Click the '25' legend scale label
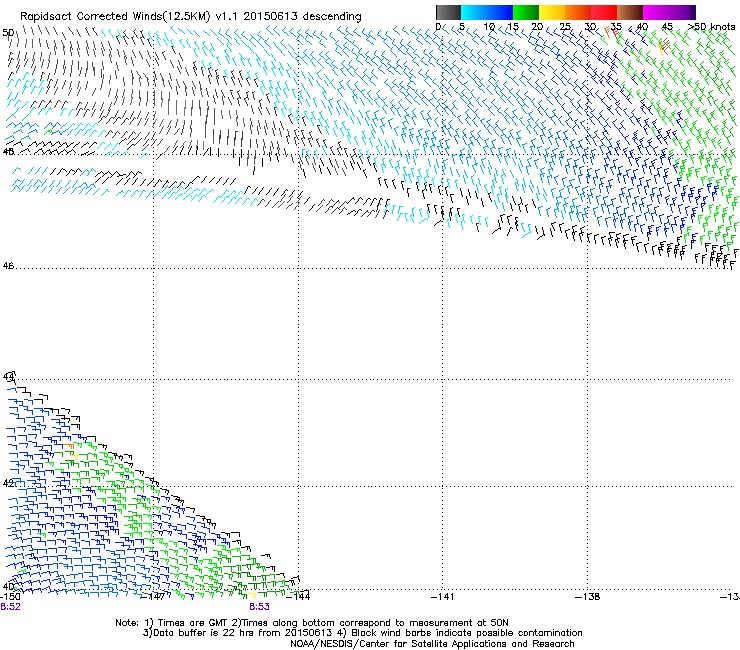This screenshot has height=650, width=740. [x=565, y=26]
